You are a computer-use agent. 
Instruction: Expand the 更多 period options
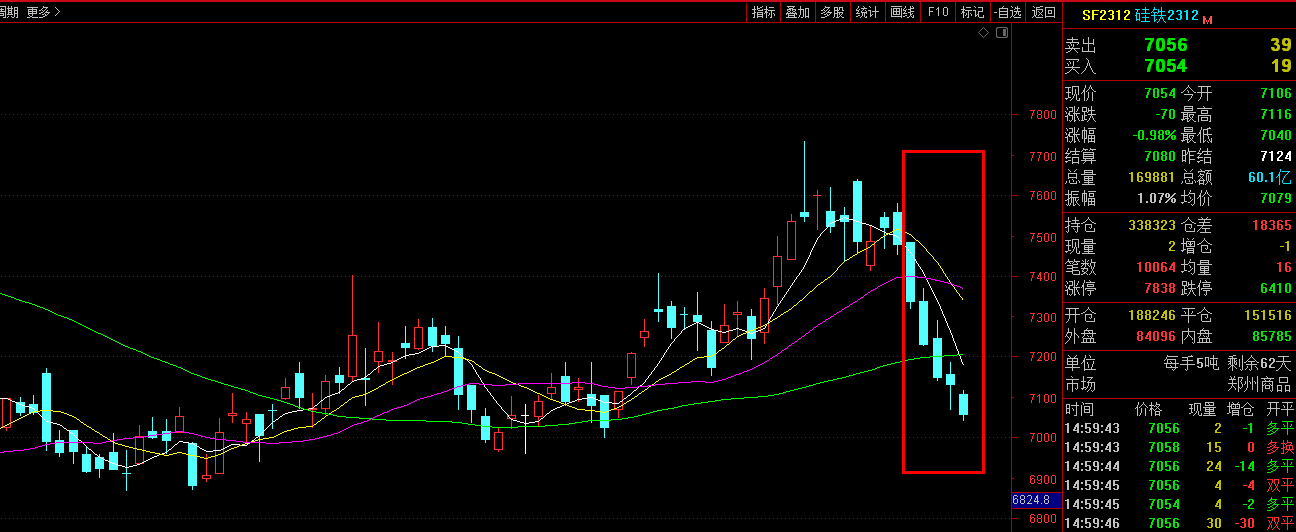(x=42, y=12)
